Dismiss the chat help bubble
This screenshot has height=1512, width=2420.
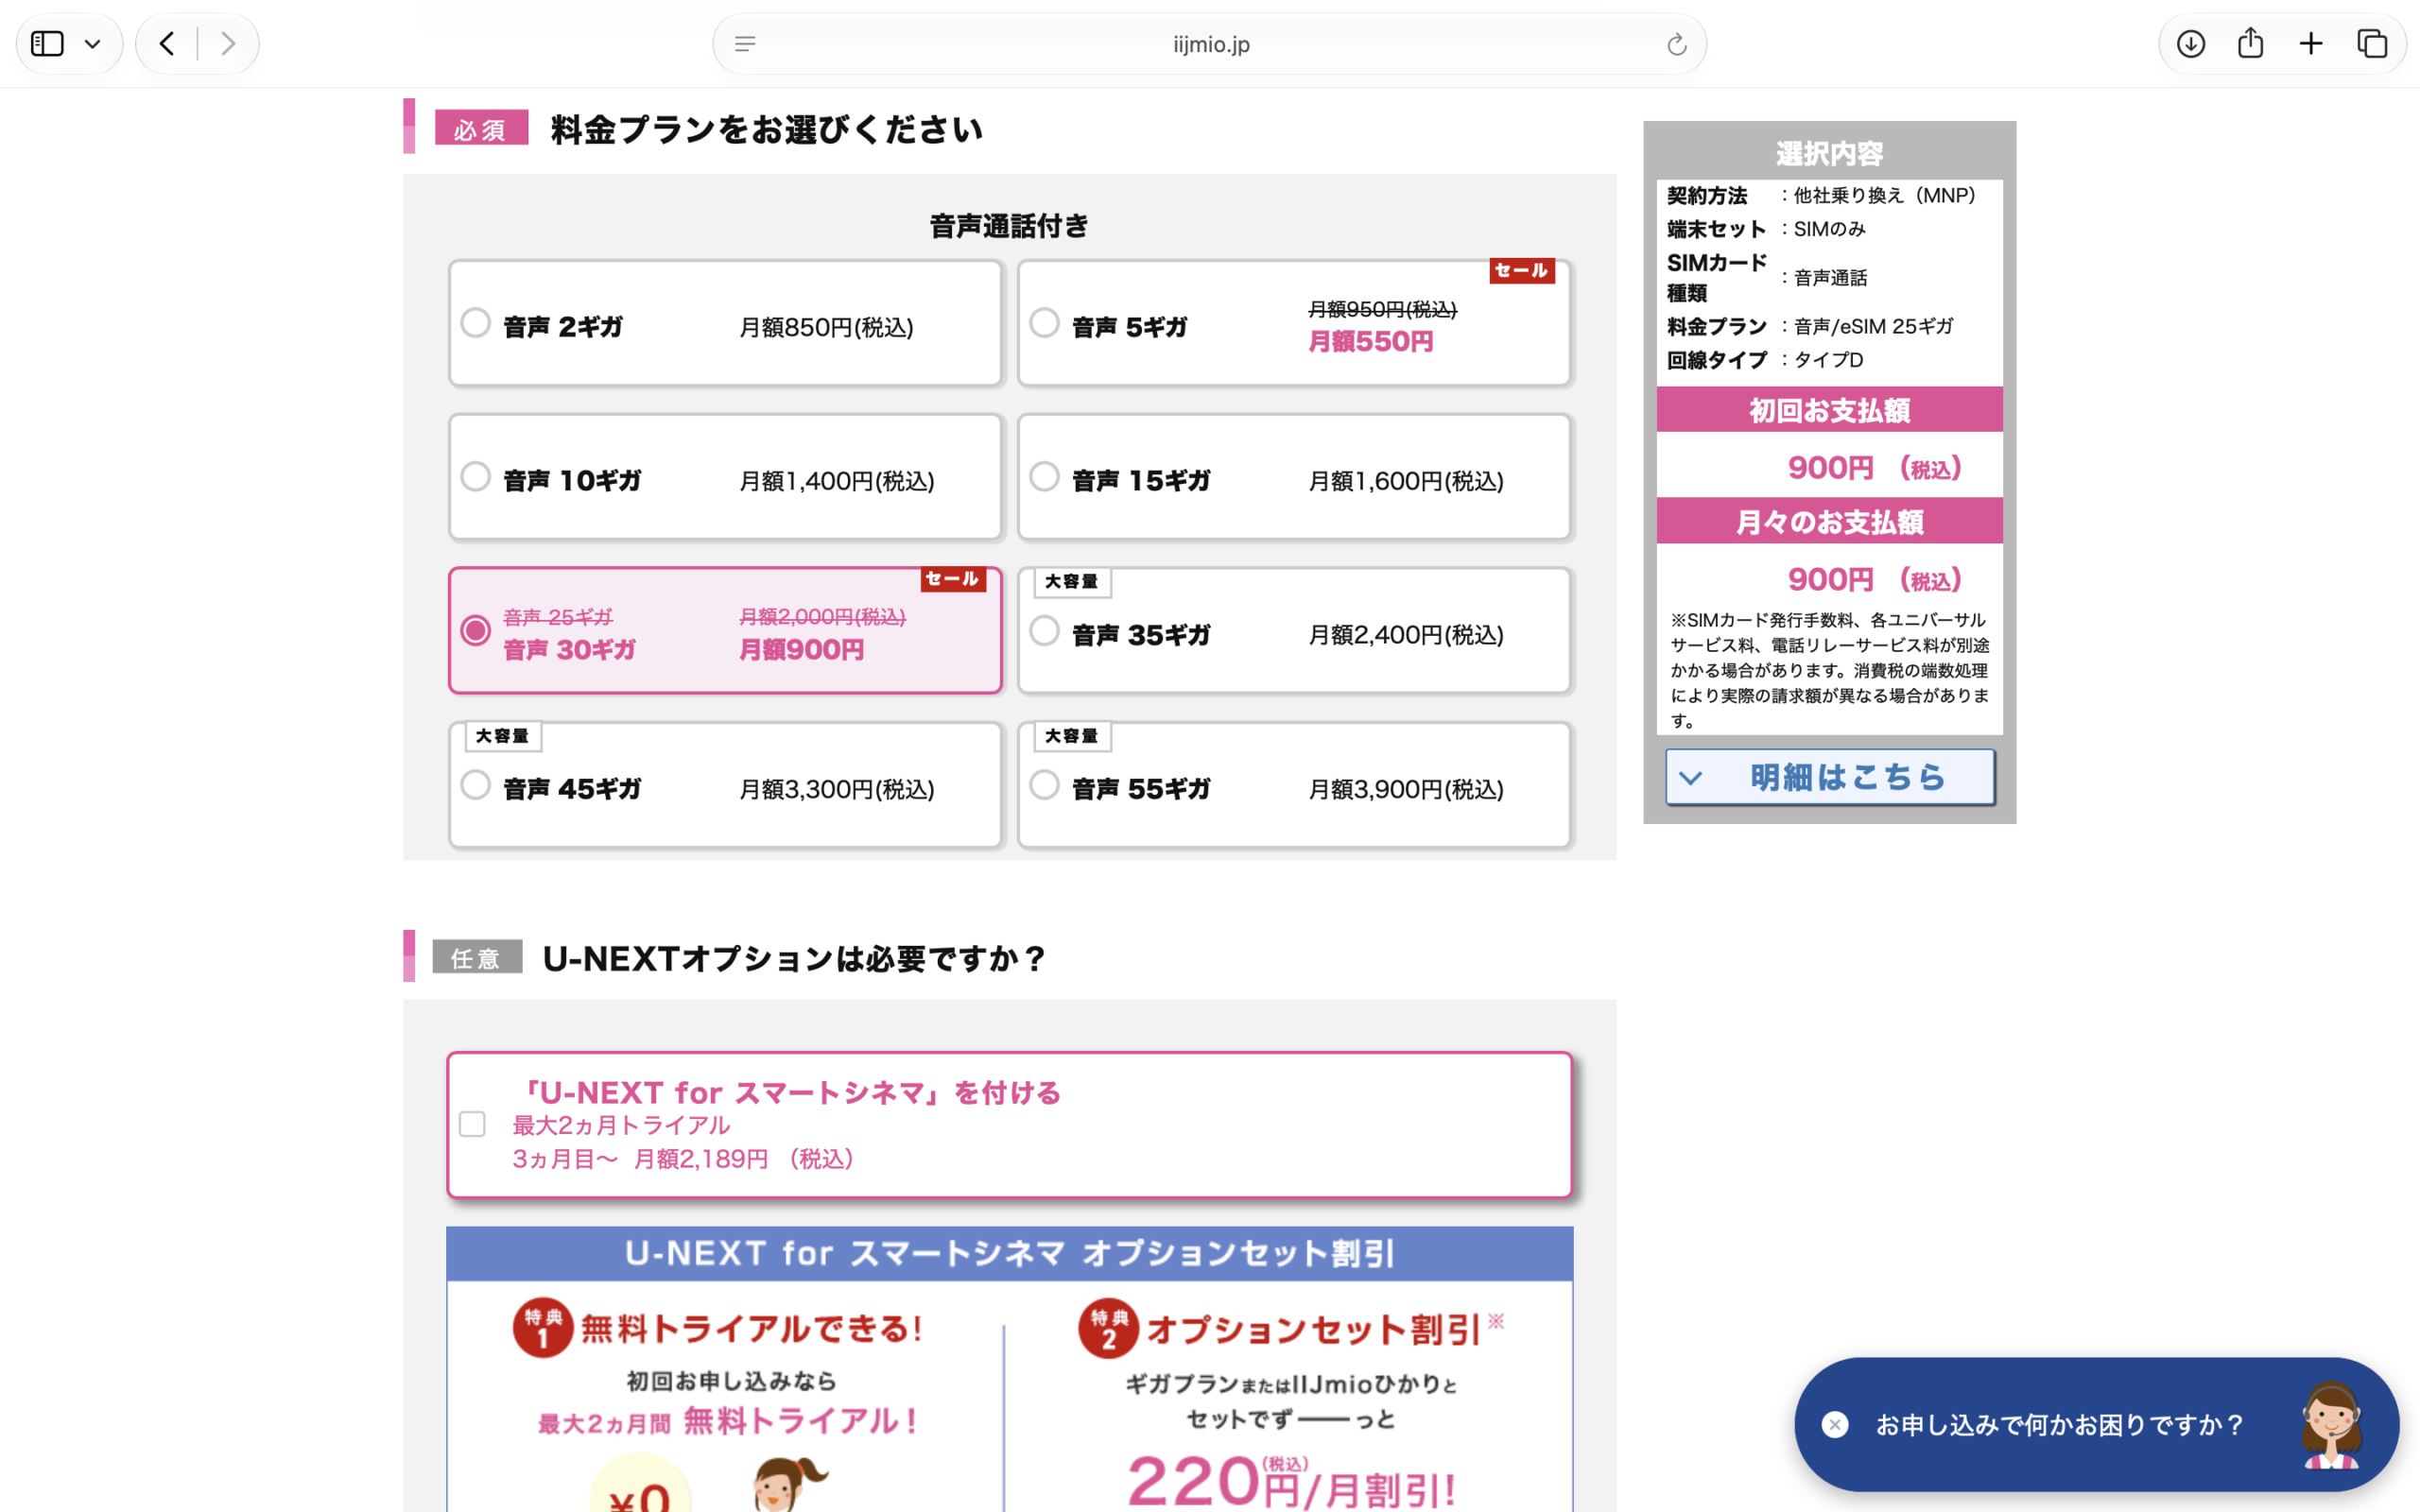(x=1835, y=1424)
